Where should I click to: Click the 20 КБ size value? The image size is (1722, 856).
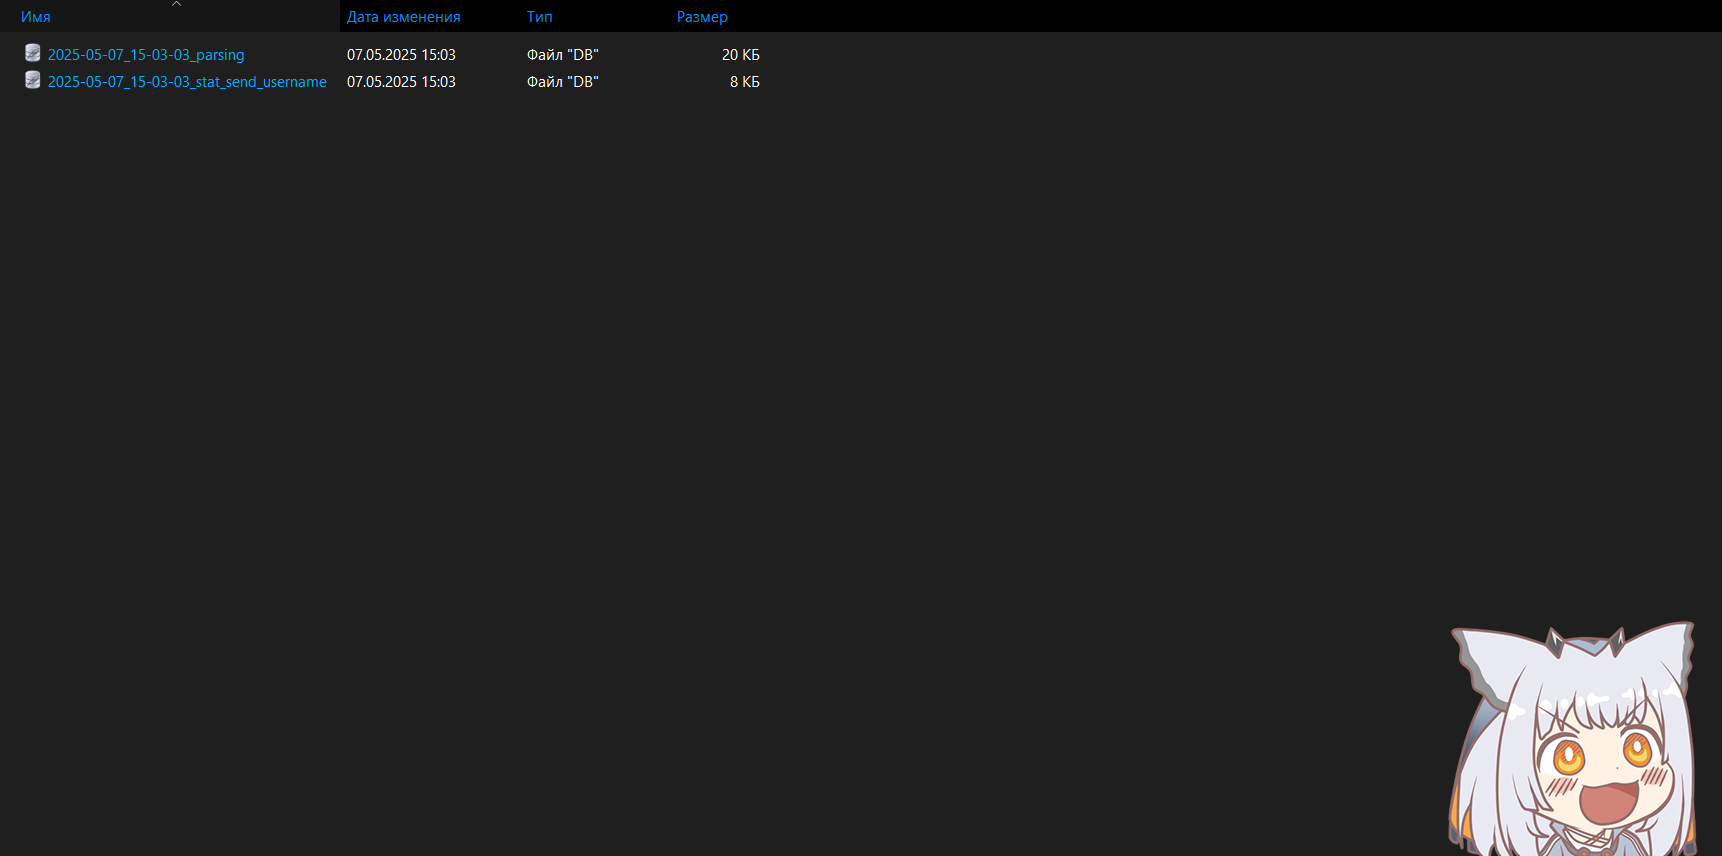coord(740,55)
